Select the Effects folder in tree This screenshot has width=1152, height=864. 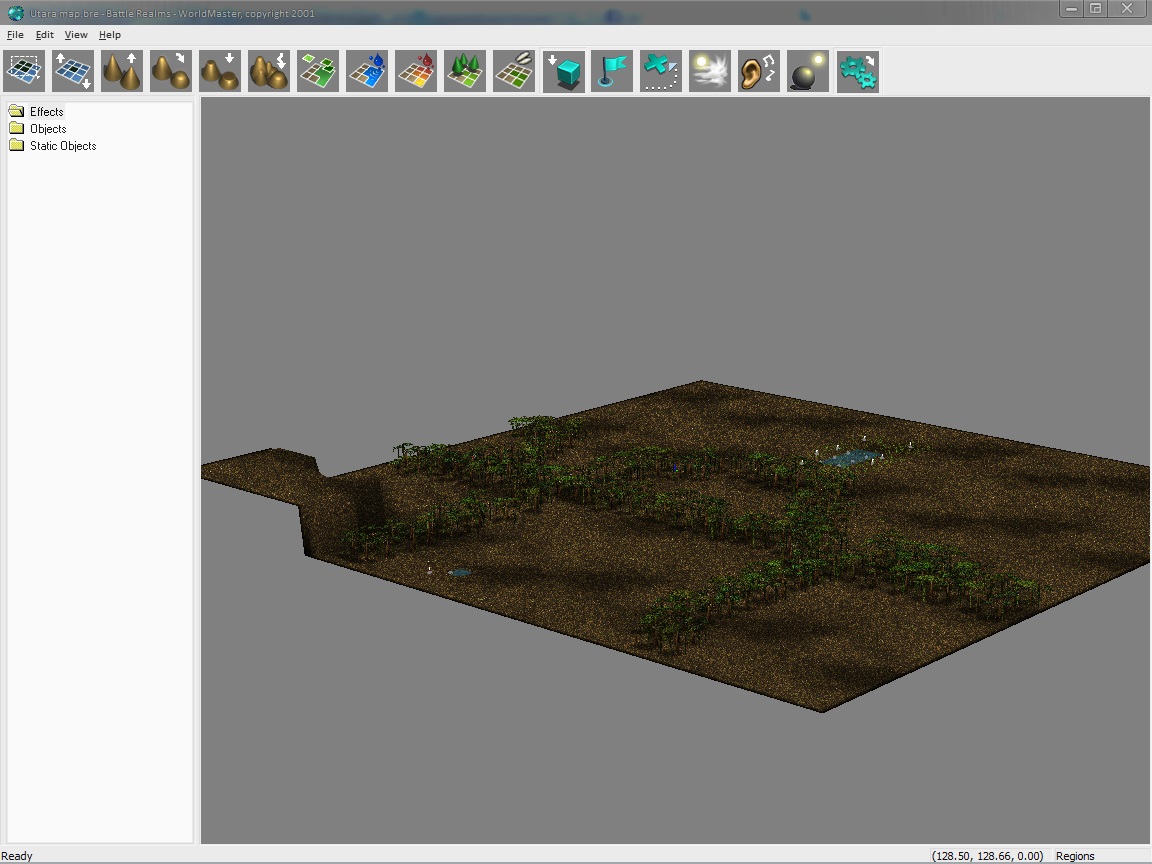(x=46, y=112)
